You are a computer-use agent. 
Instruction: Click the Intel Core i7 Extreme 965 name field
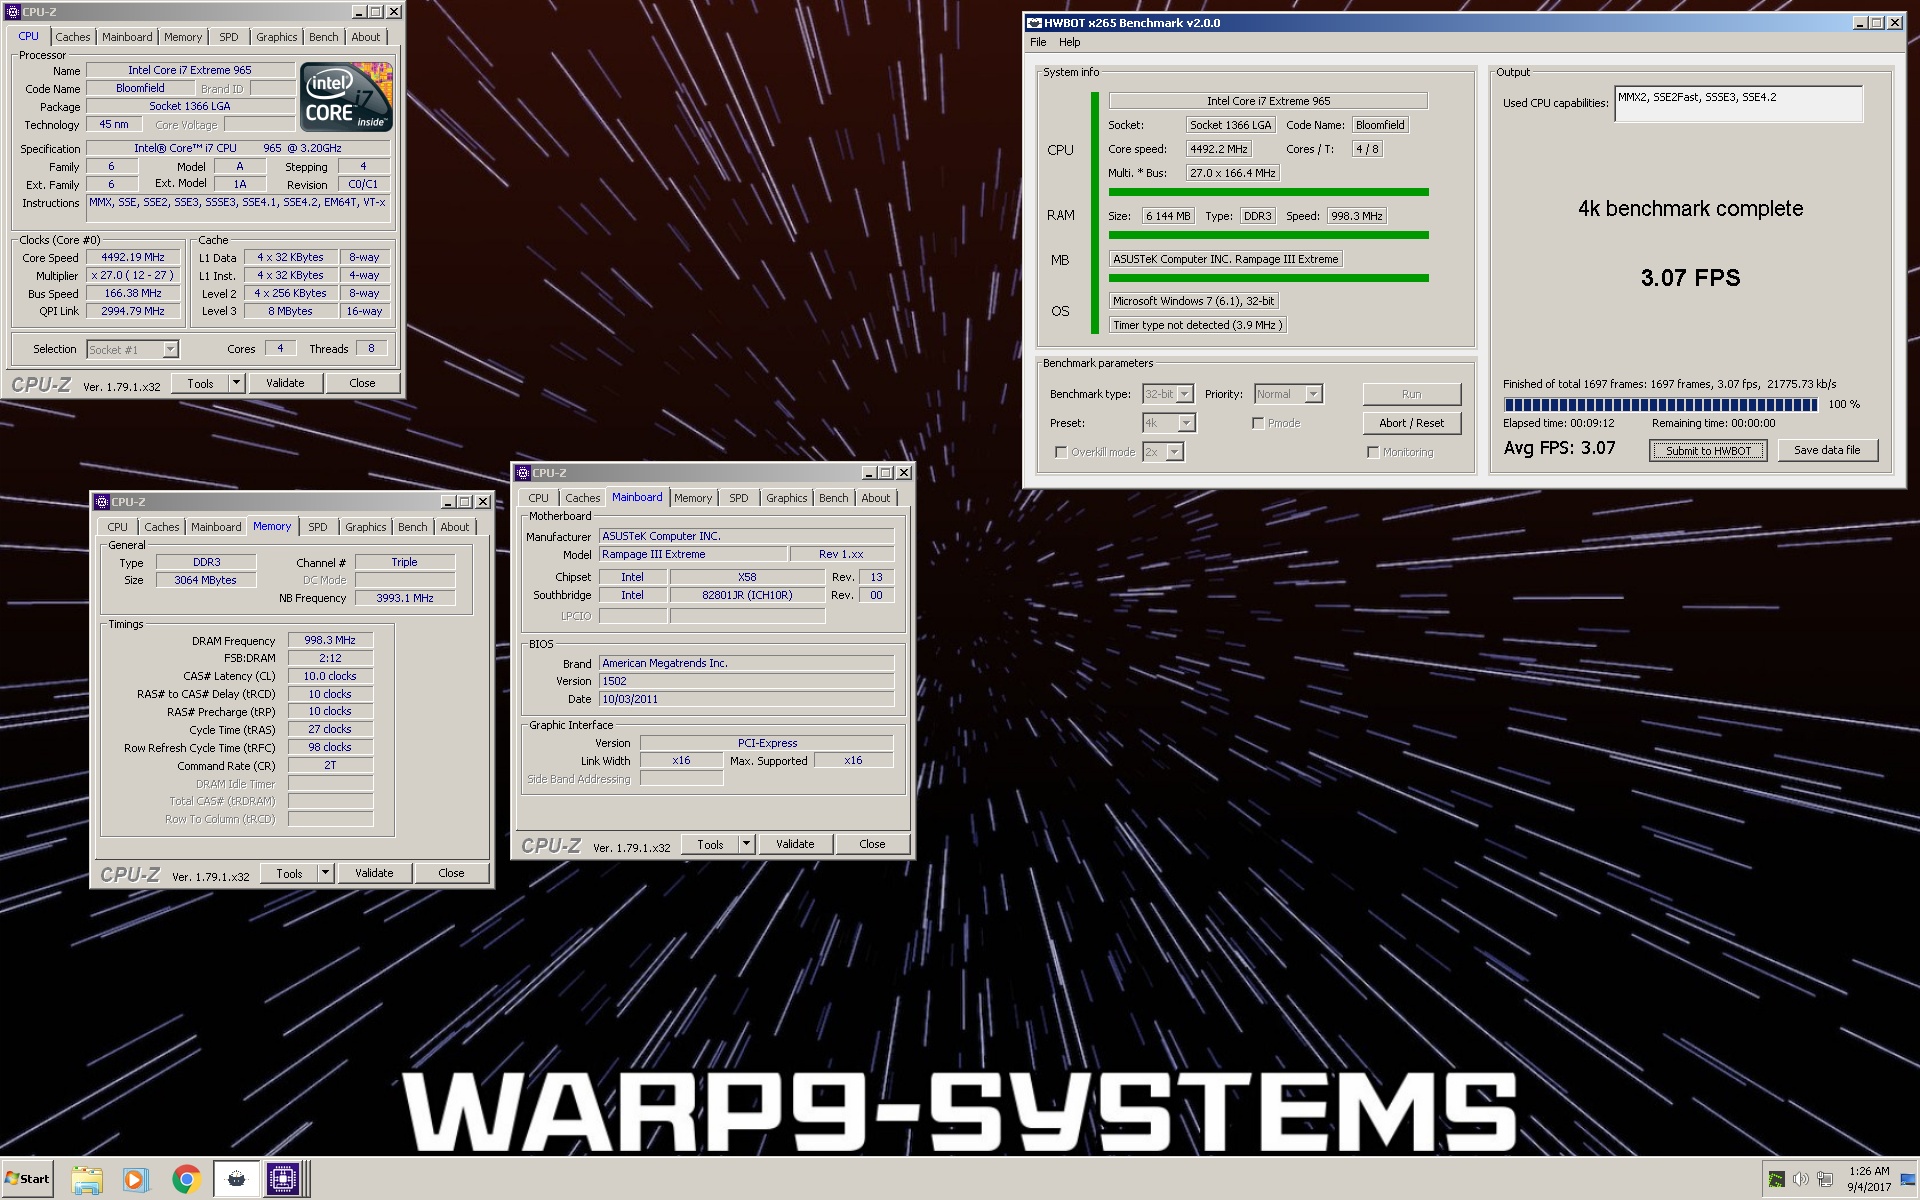[190, 70]
